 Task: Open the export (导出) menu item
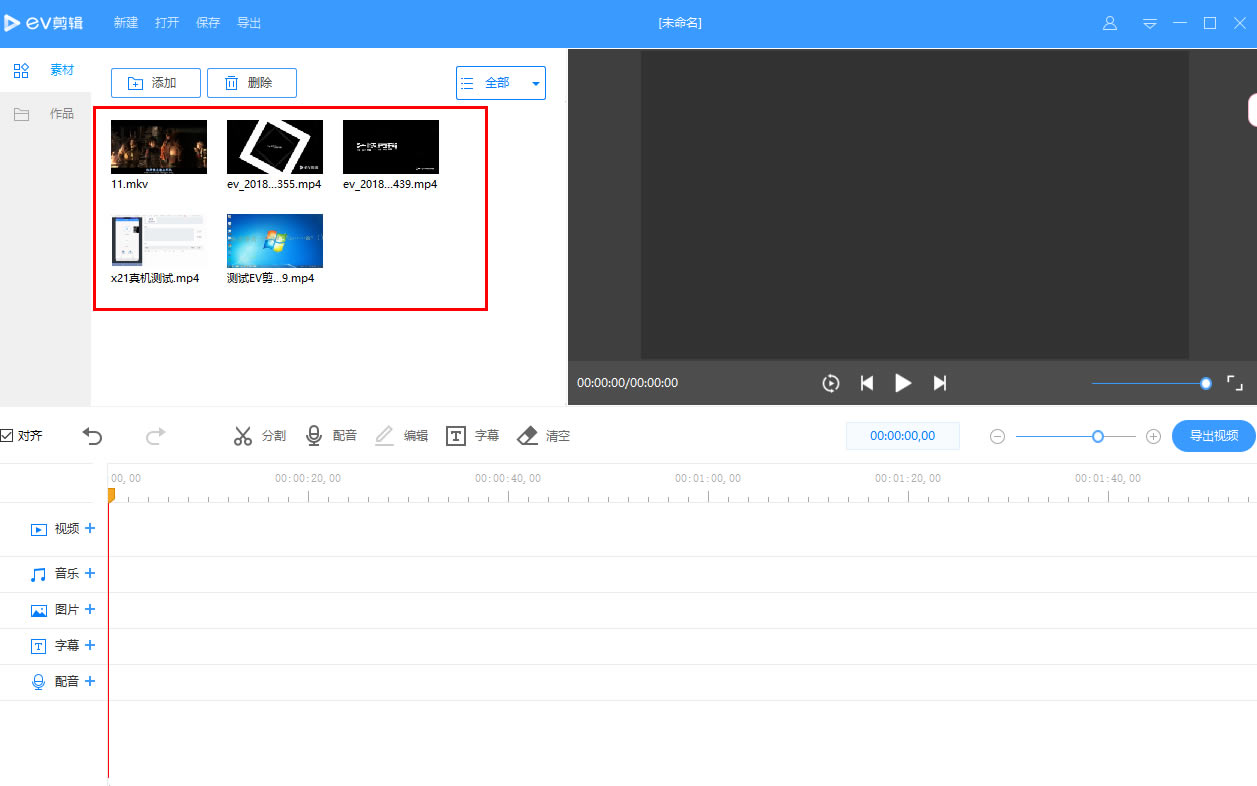coord(249,23)
